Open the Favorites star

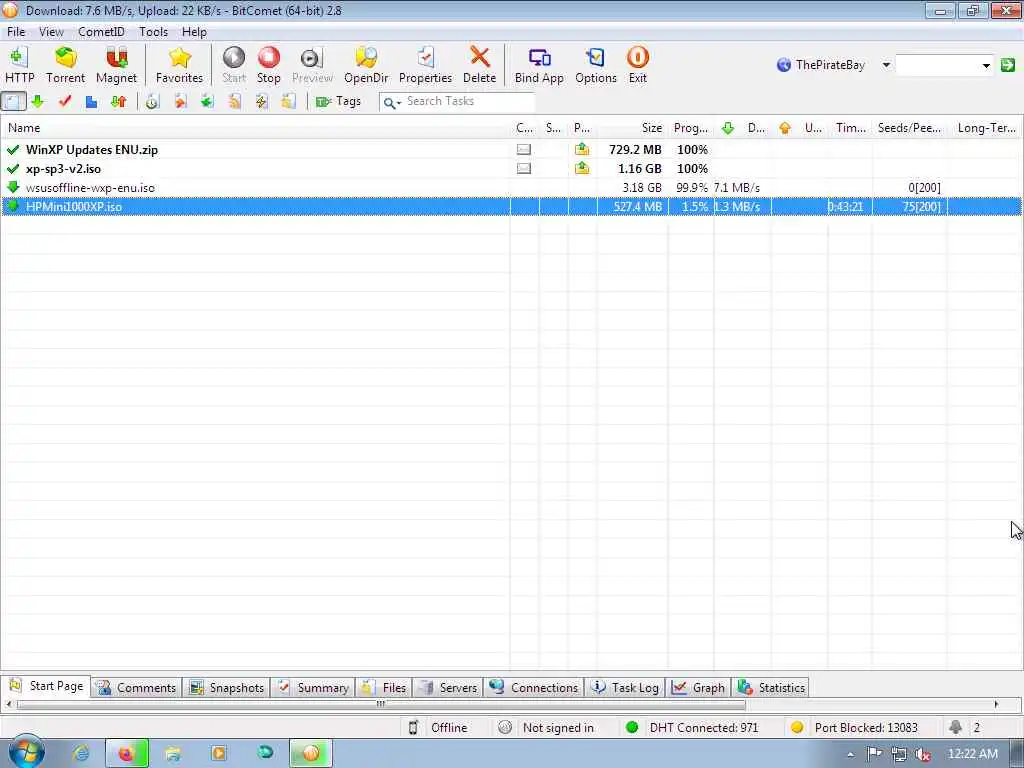point(180,65)
